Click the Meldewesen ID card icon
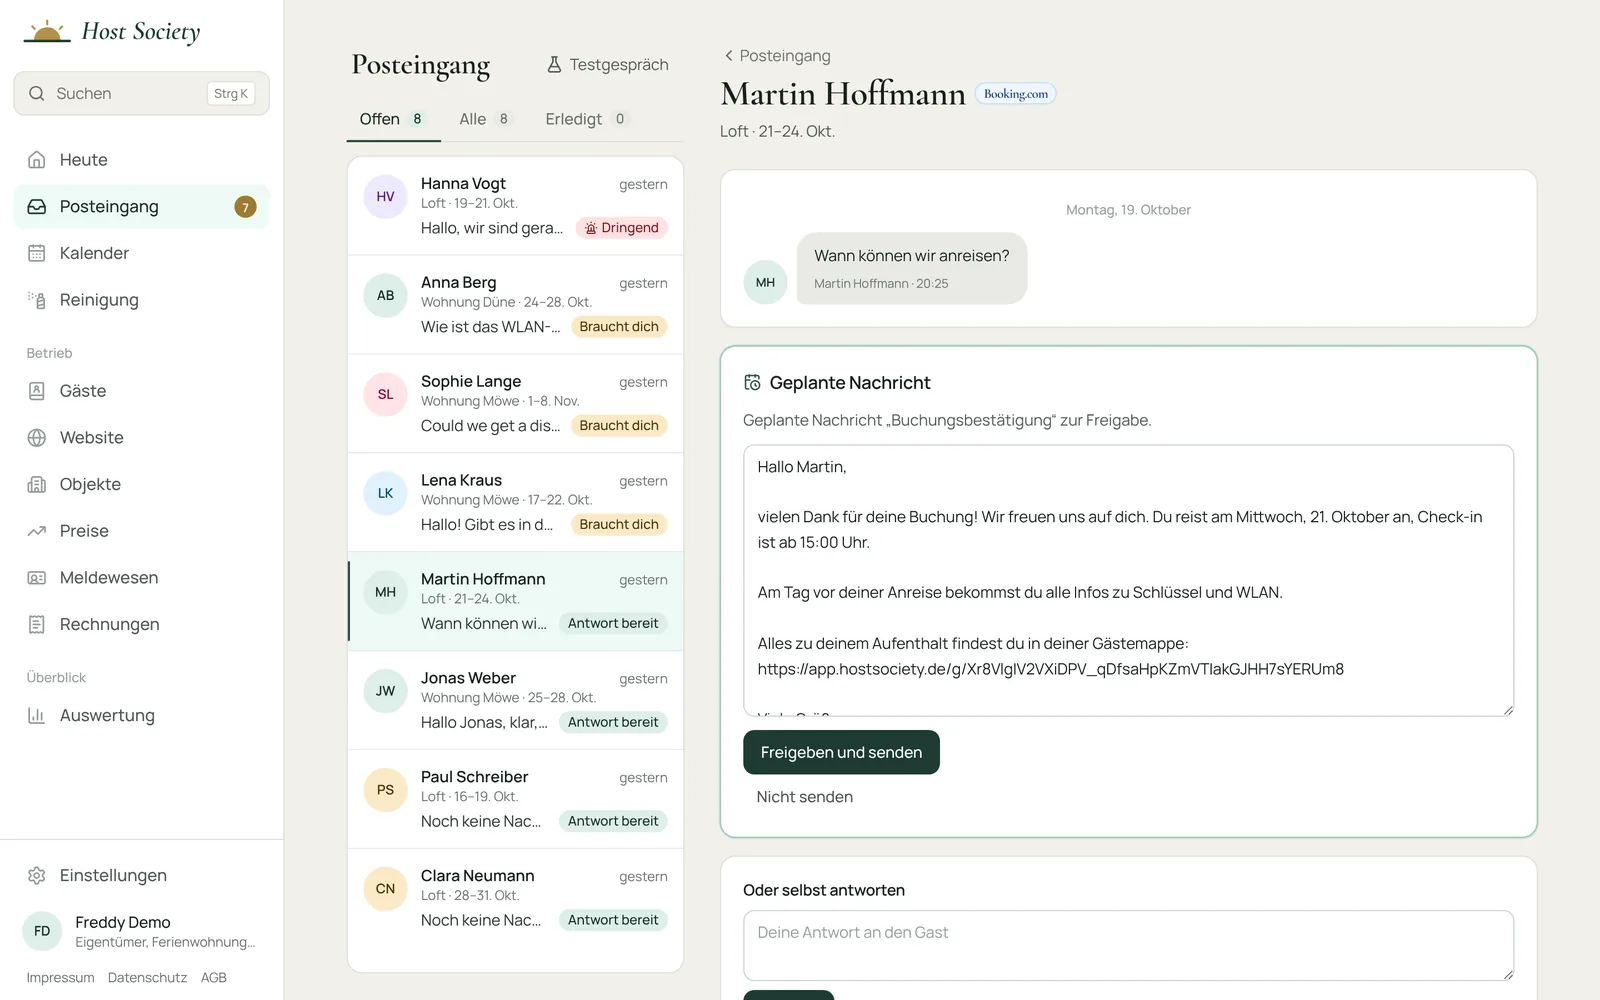This screenshot has width=1600, height=1000. pyautogui.click(x=37, y=578)
